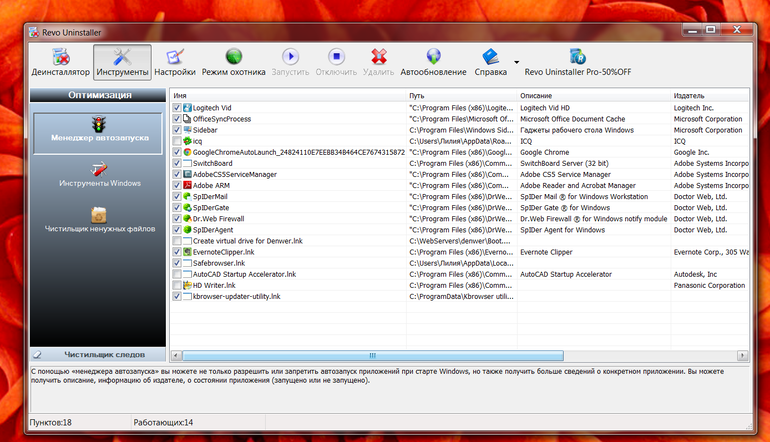Sort list by Имя column header
Image resolution: width=770 pixels, height=442 pixels.
tap(288, 95)
